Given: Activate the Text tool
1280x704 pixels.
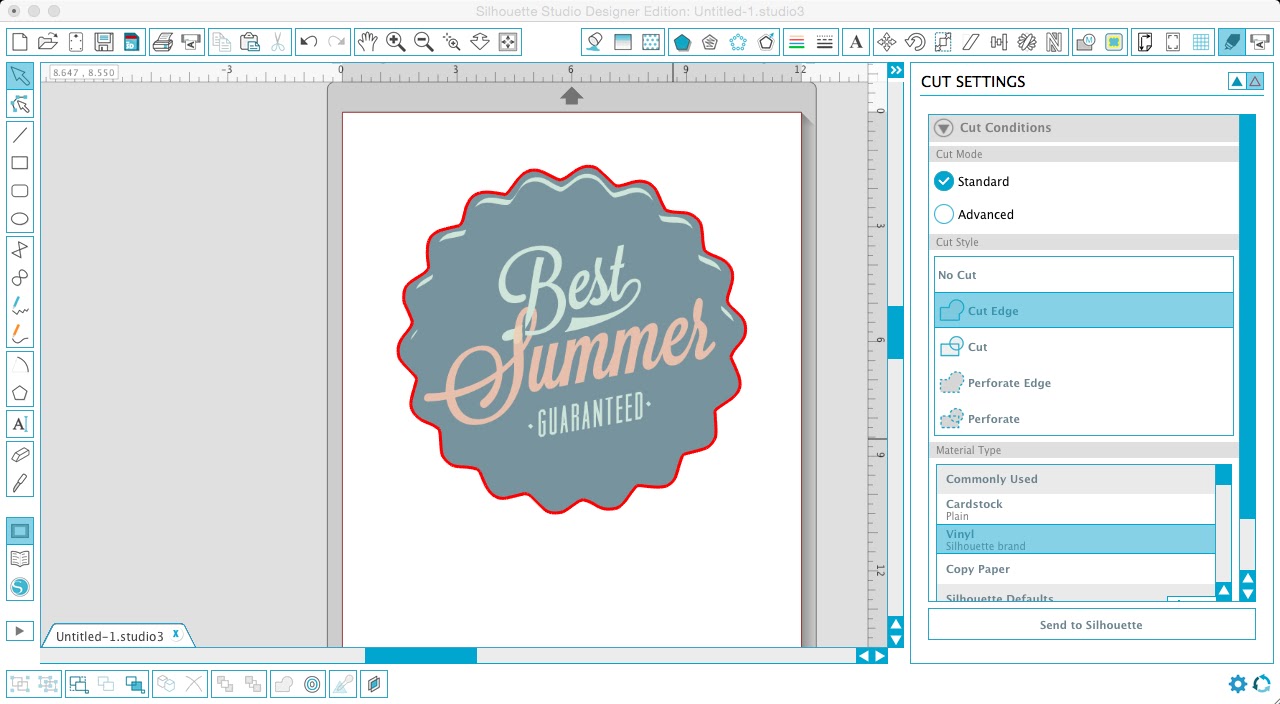Looking at the screenshot, I should pos(20,423).
